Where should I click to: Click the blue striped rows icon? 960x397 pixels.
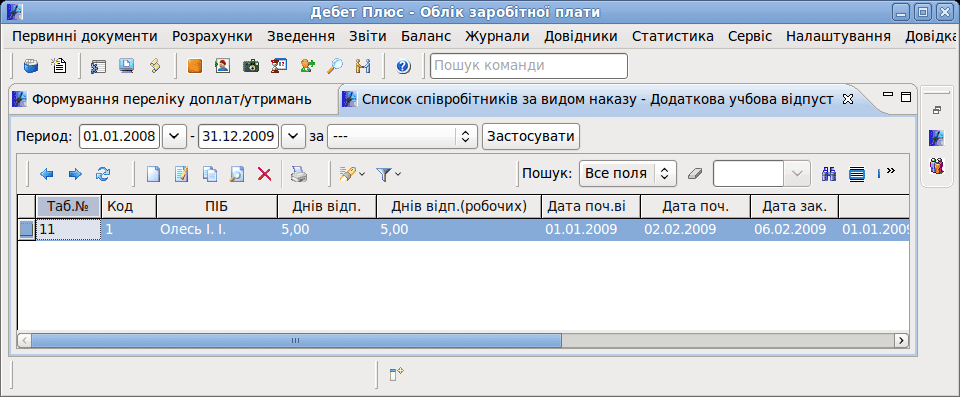tap(857, 174)
